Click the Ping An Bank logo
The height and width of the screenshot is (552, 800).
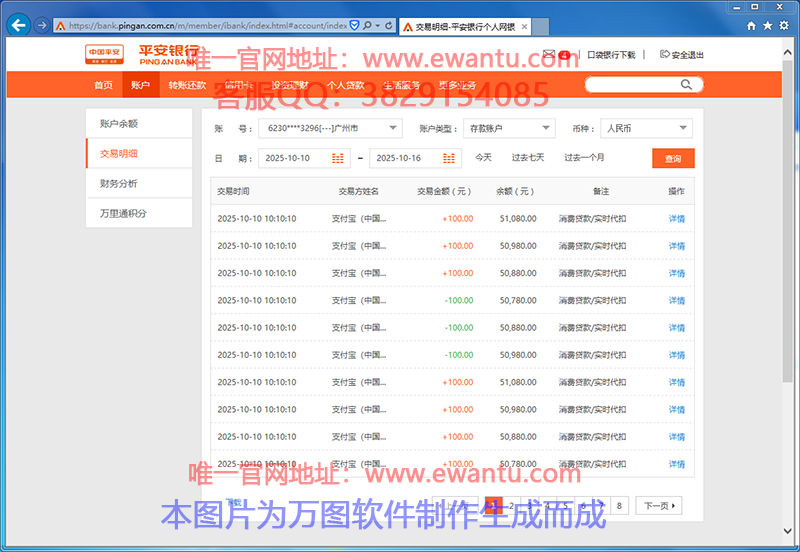(x=143, y=55)
